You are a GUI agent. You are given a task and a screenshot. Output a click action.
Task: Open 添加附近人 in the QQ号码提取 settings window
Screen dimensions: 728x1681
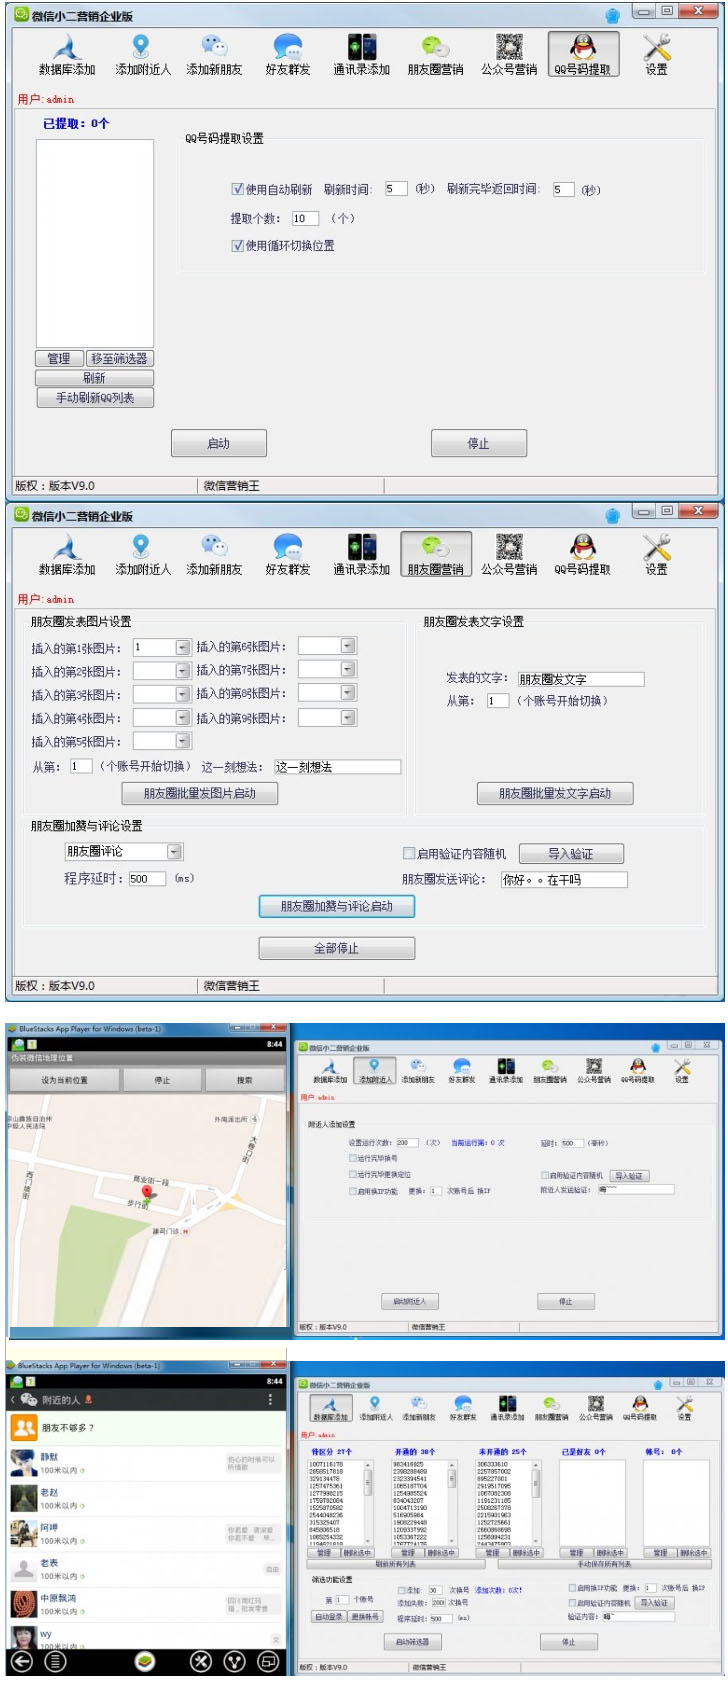point(142,54)
